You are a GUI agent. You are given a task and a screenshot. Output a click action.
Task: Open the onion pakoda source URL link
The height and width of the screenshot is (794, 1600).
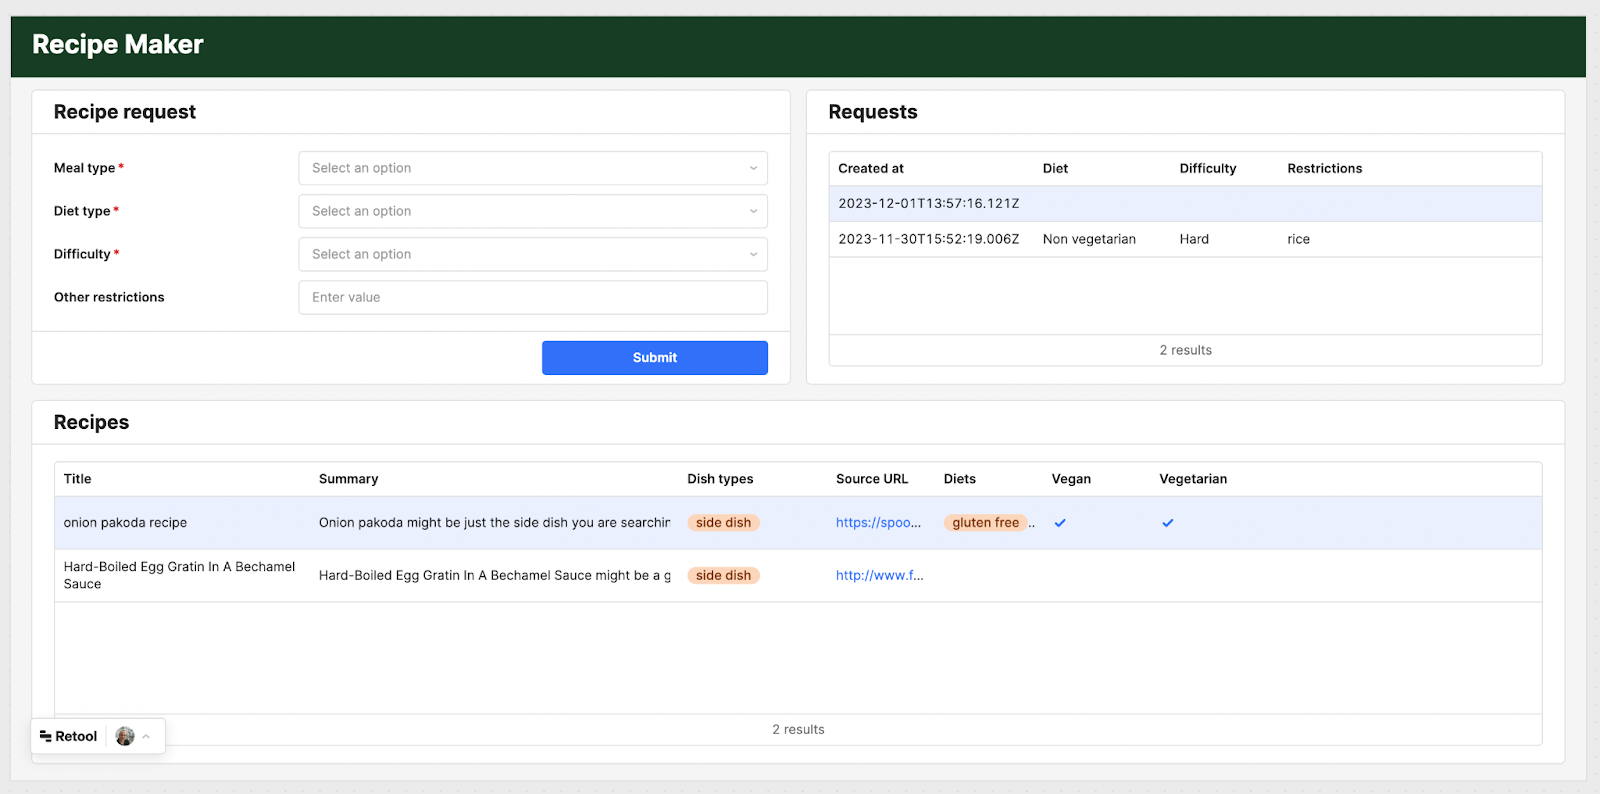pyautogui.click(x=877, y=523)
